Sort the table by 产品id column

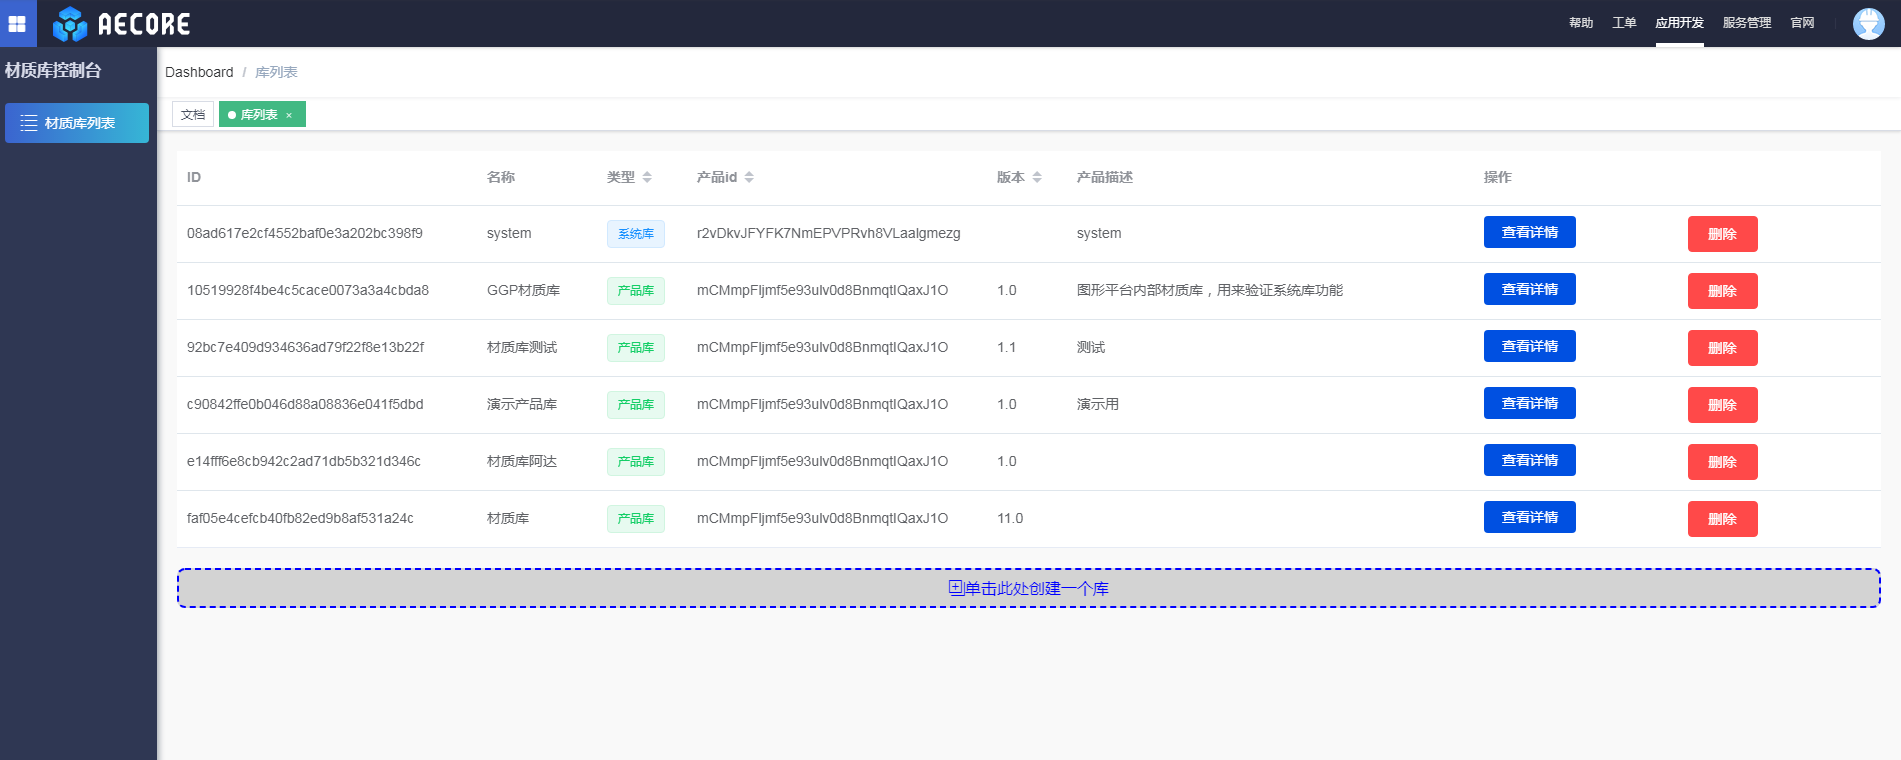tap(749, 177)
